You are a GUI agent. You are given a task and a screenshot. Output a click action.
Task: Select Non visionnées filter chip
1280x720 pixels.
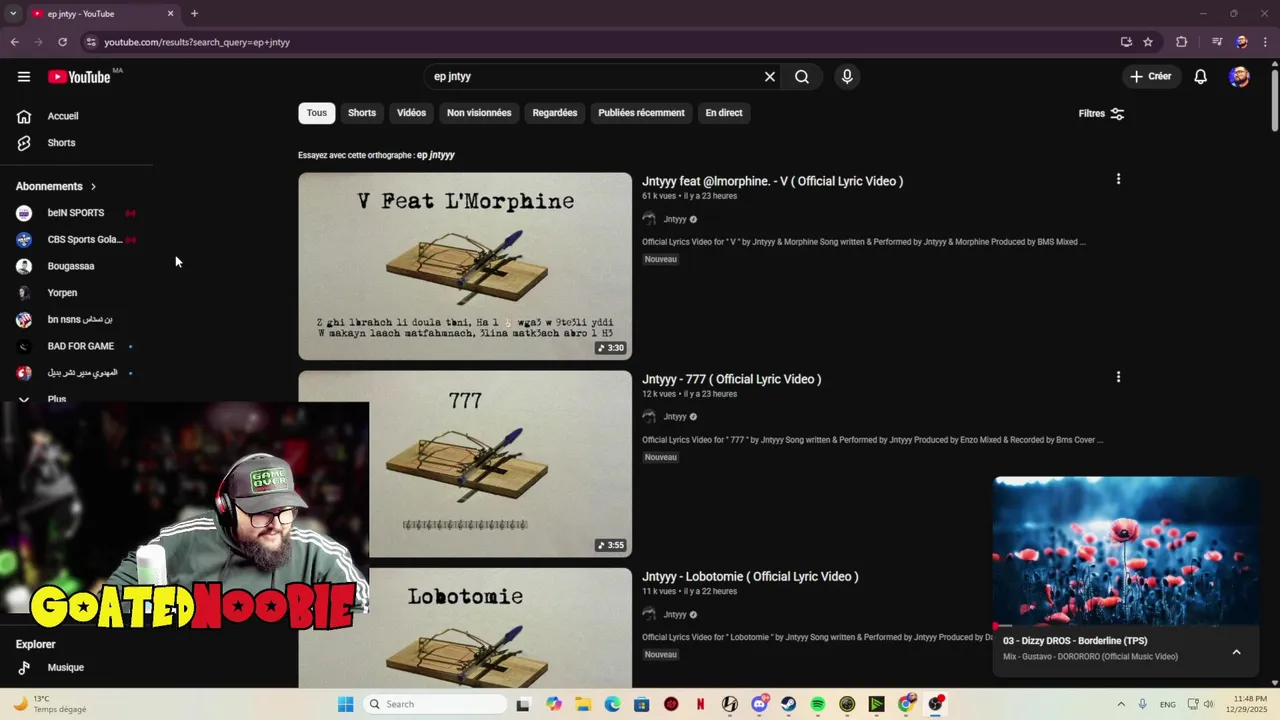coord(479,113)
